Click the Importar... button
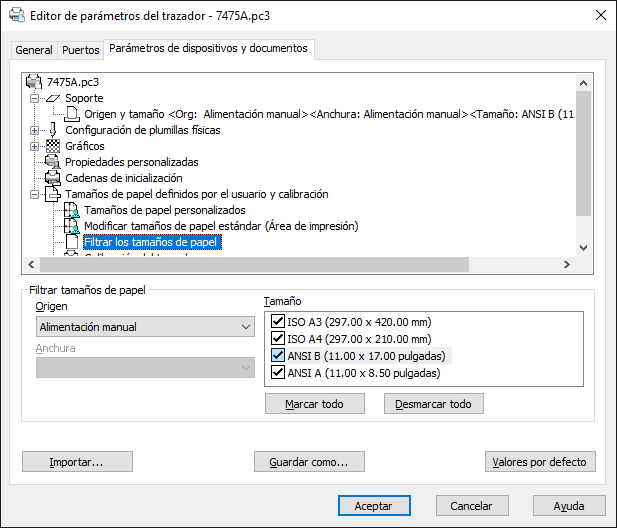The height and width of the screenshot is (528, 617). [x=77, y=462]
